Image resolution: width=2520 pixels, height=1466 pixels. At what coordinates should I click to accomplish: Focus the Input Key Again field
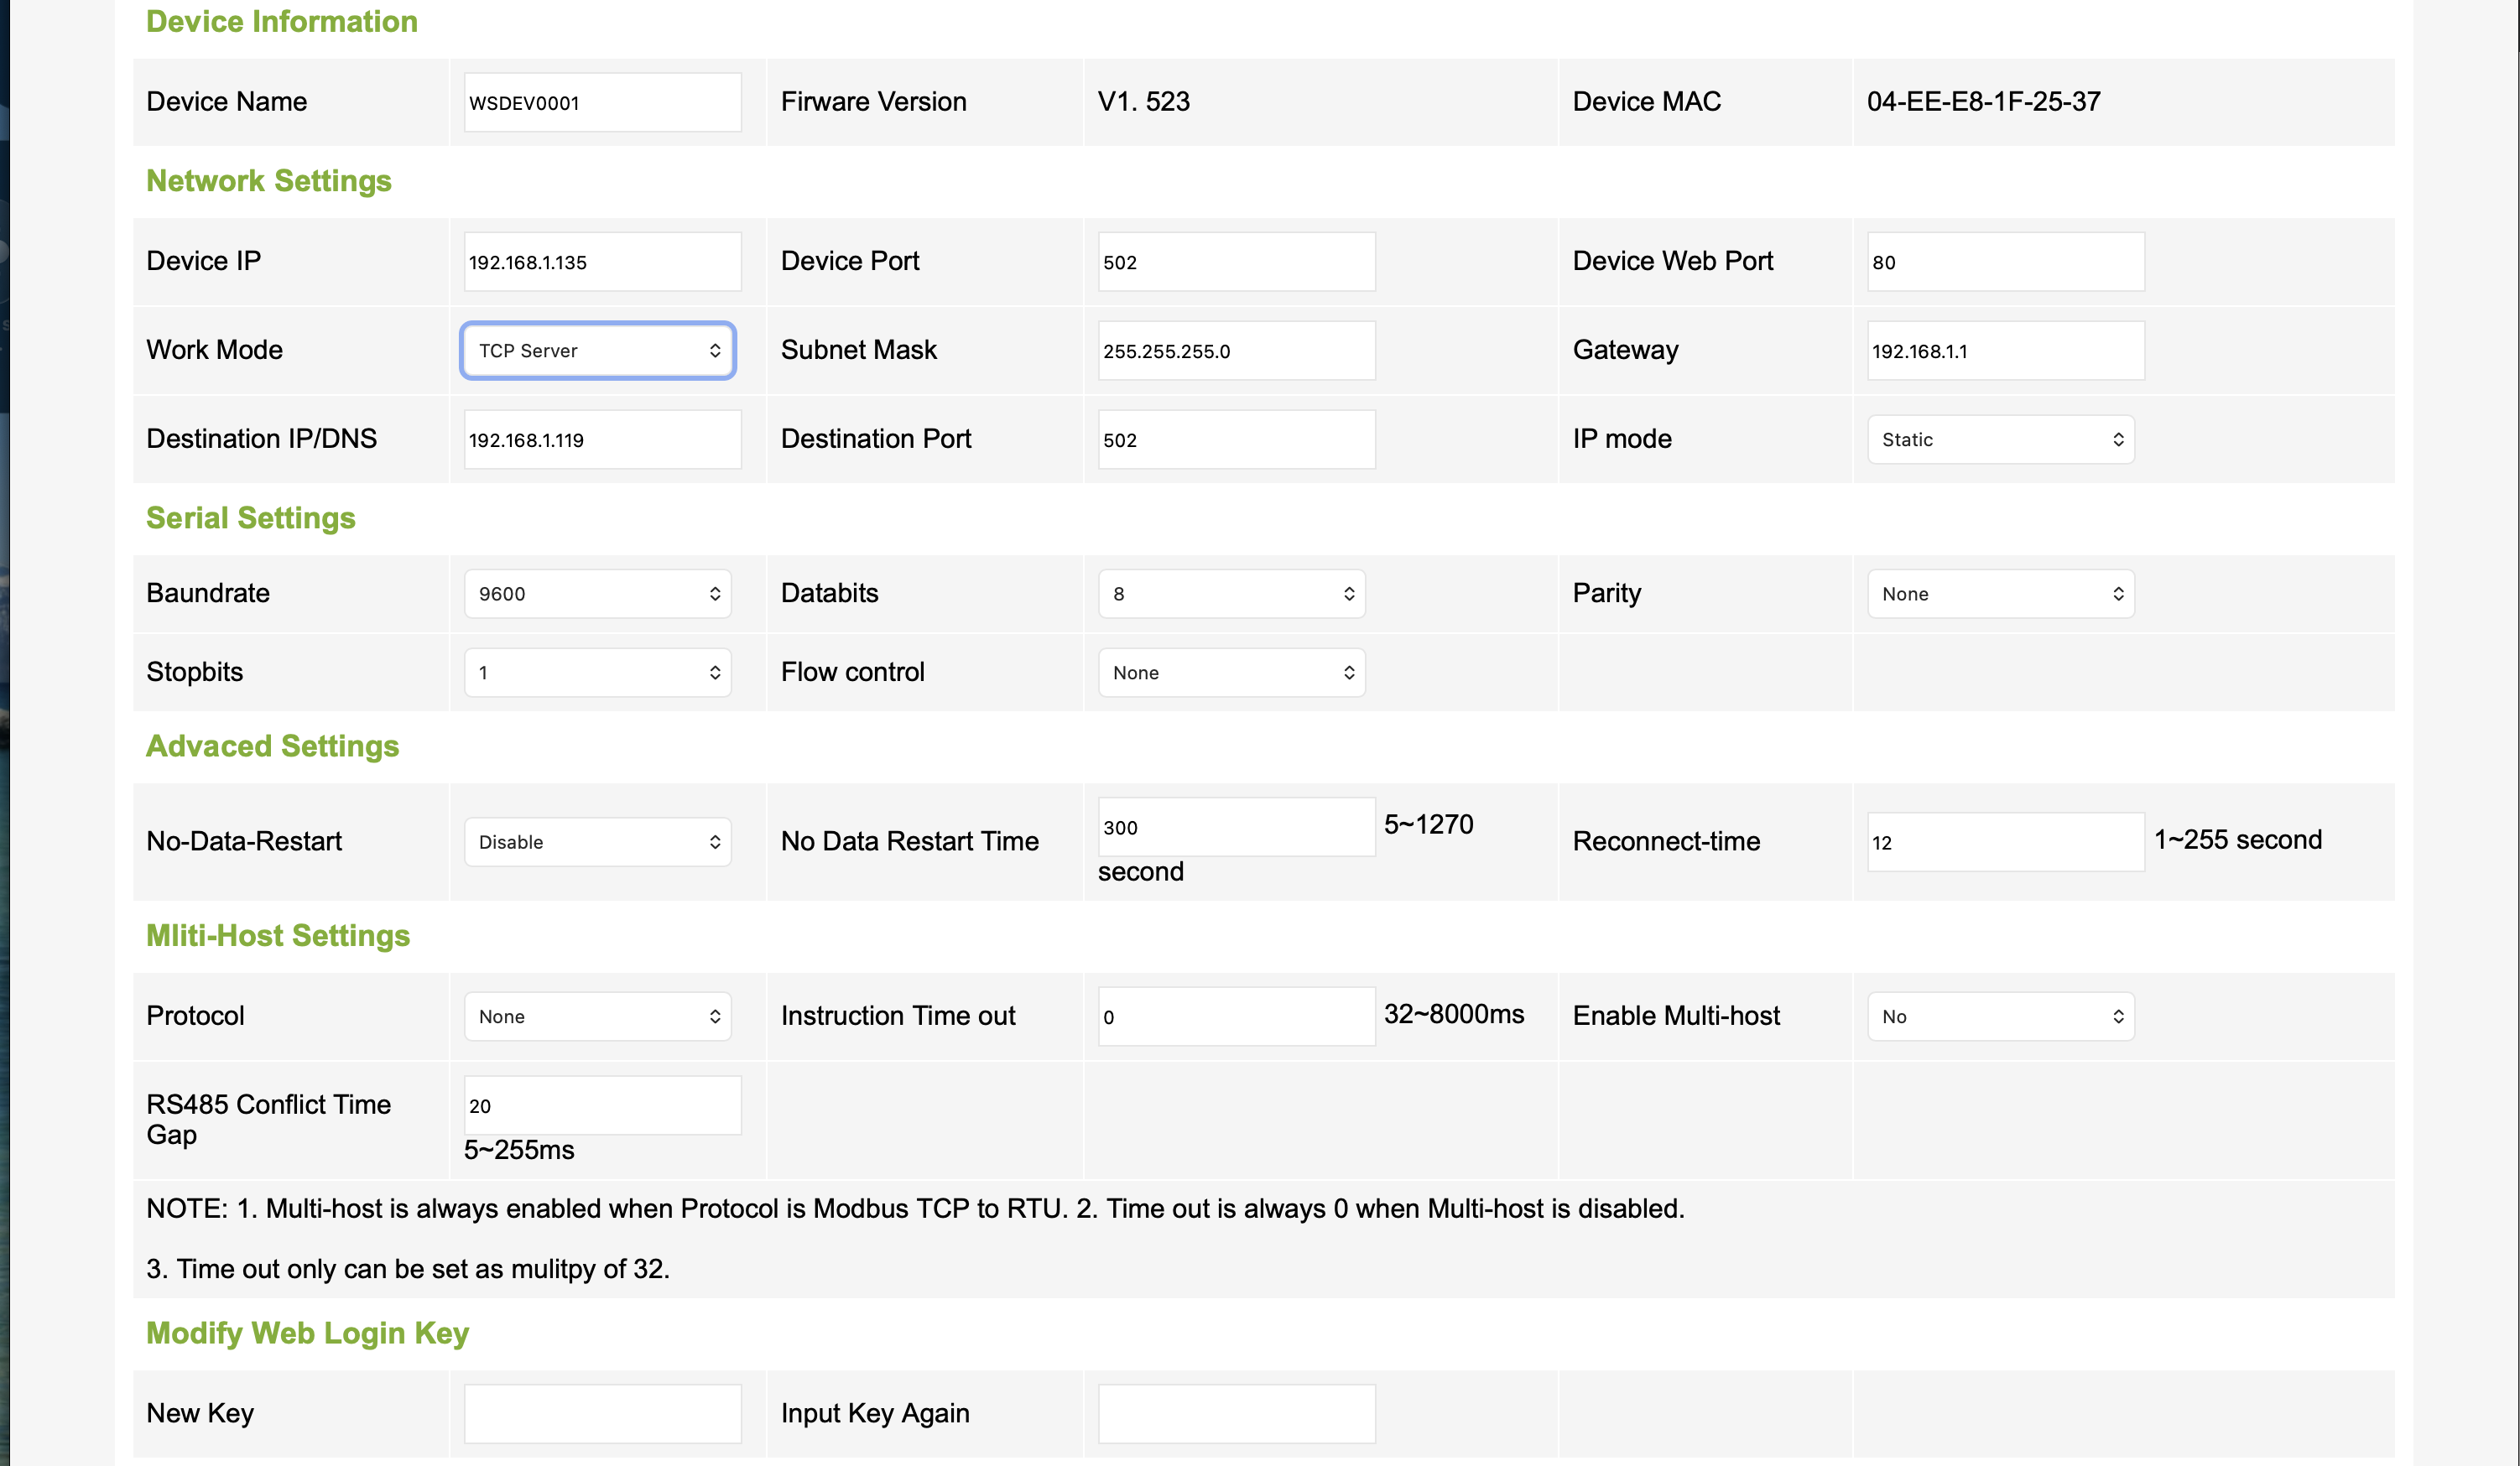(1236, 1413)
